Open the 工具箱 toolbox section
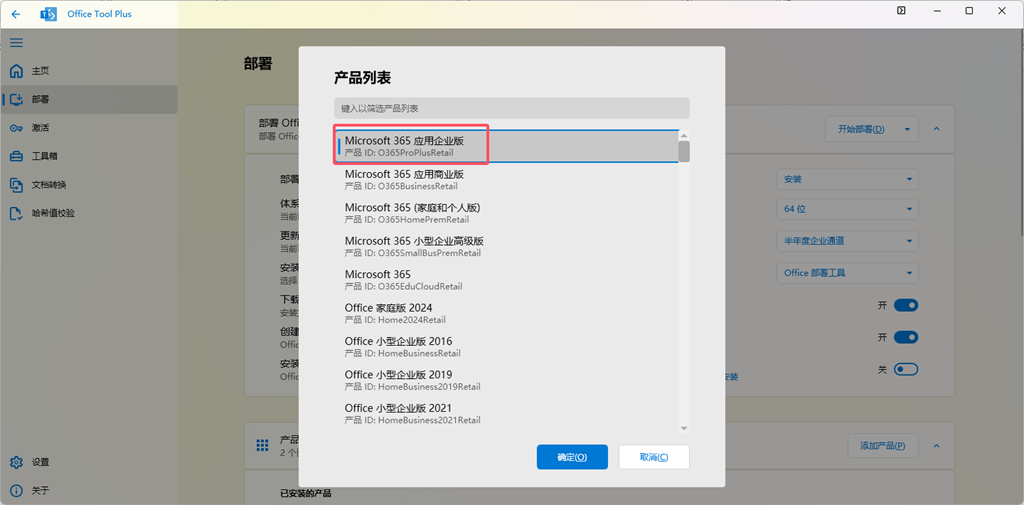Screen dimensions: 1024x505 [x=89, y=156]
